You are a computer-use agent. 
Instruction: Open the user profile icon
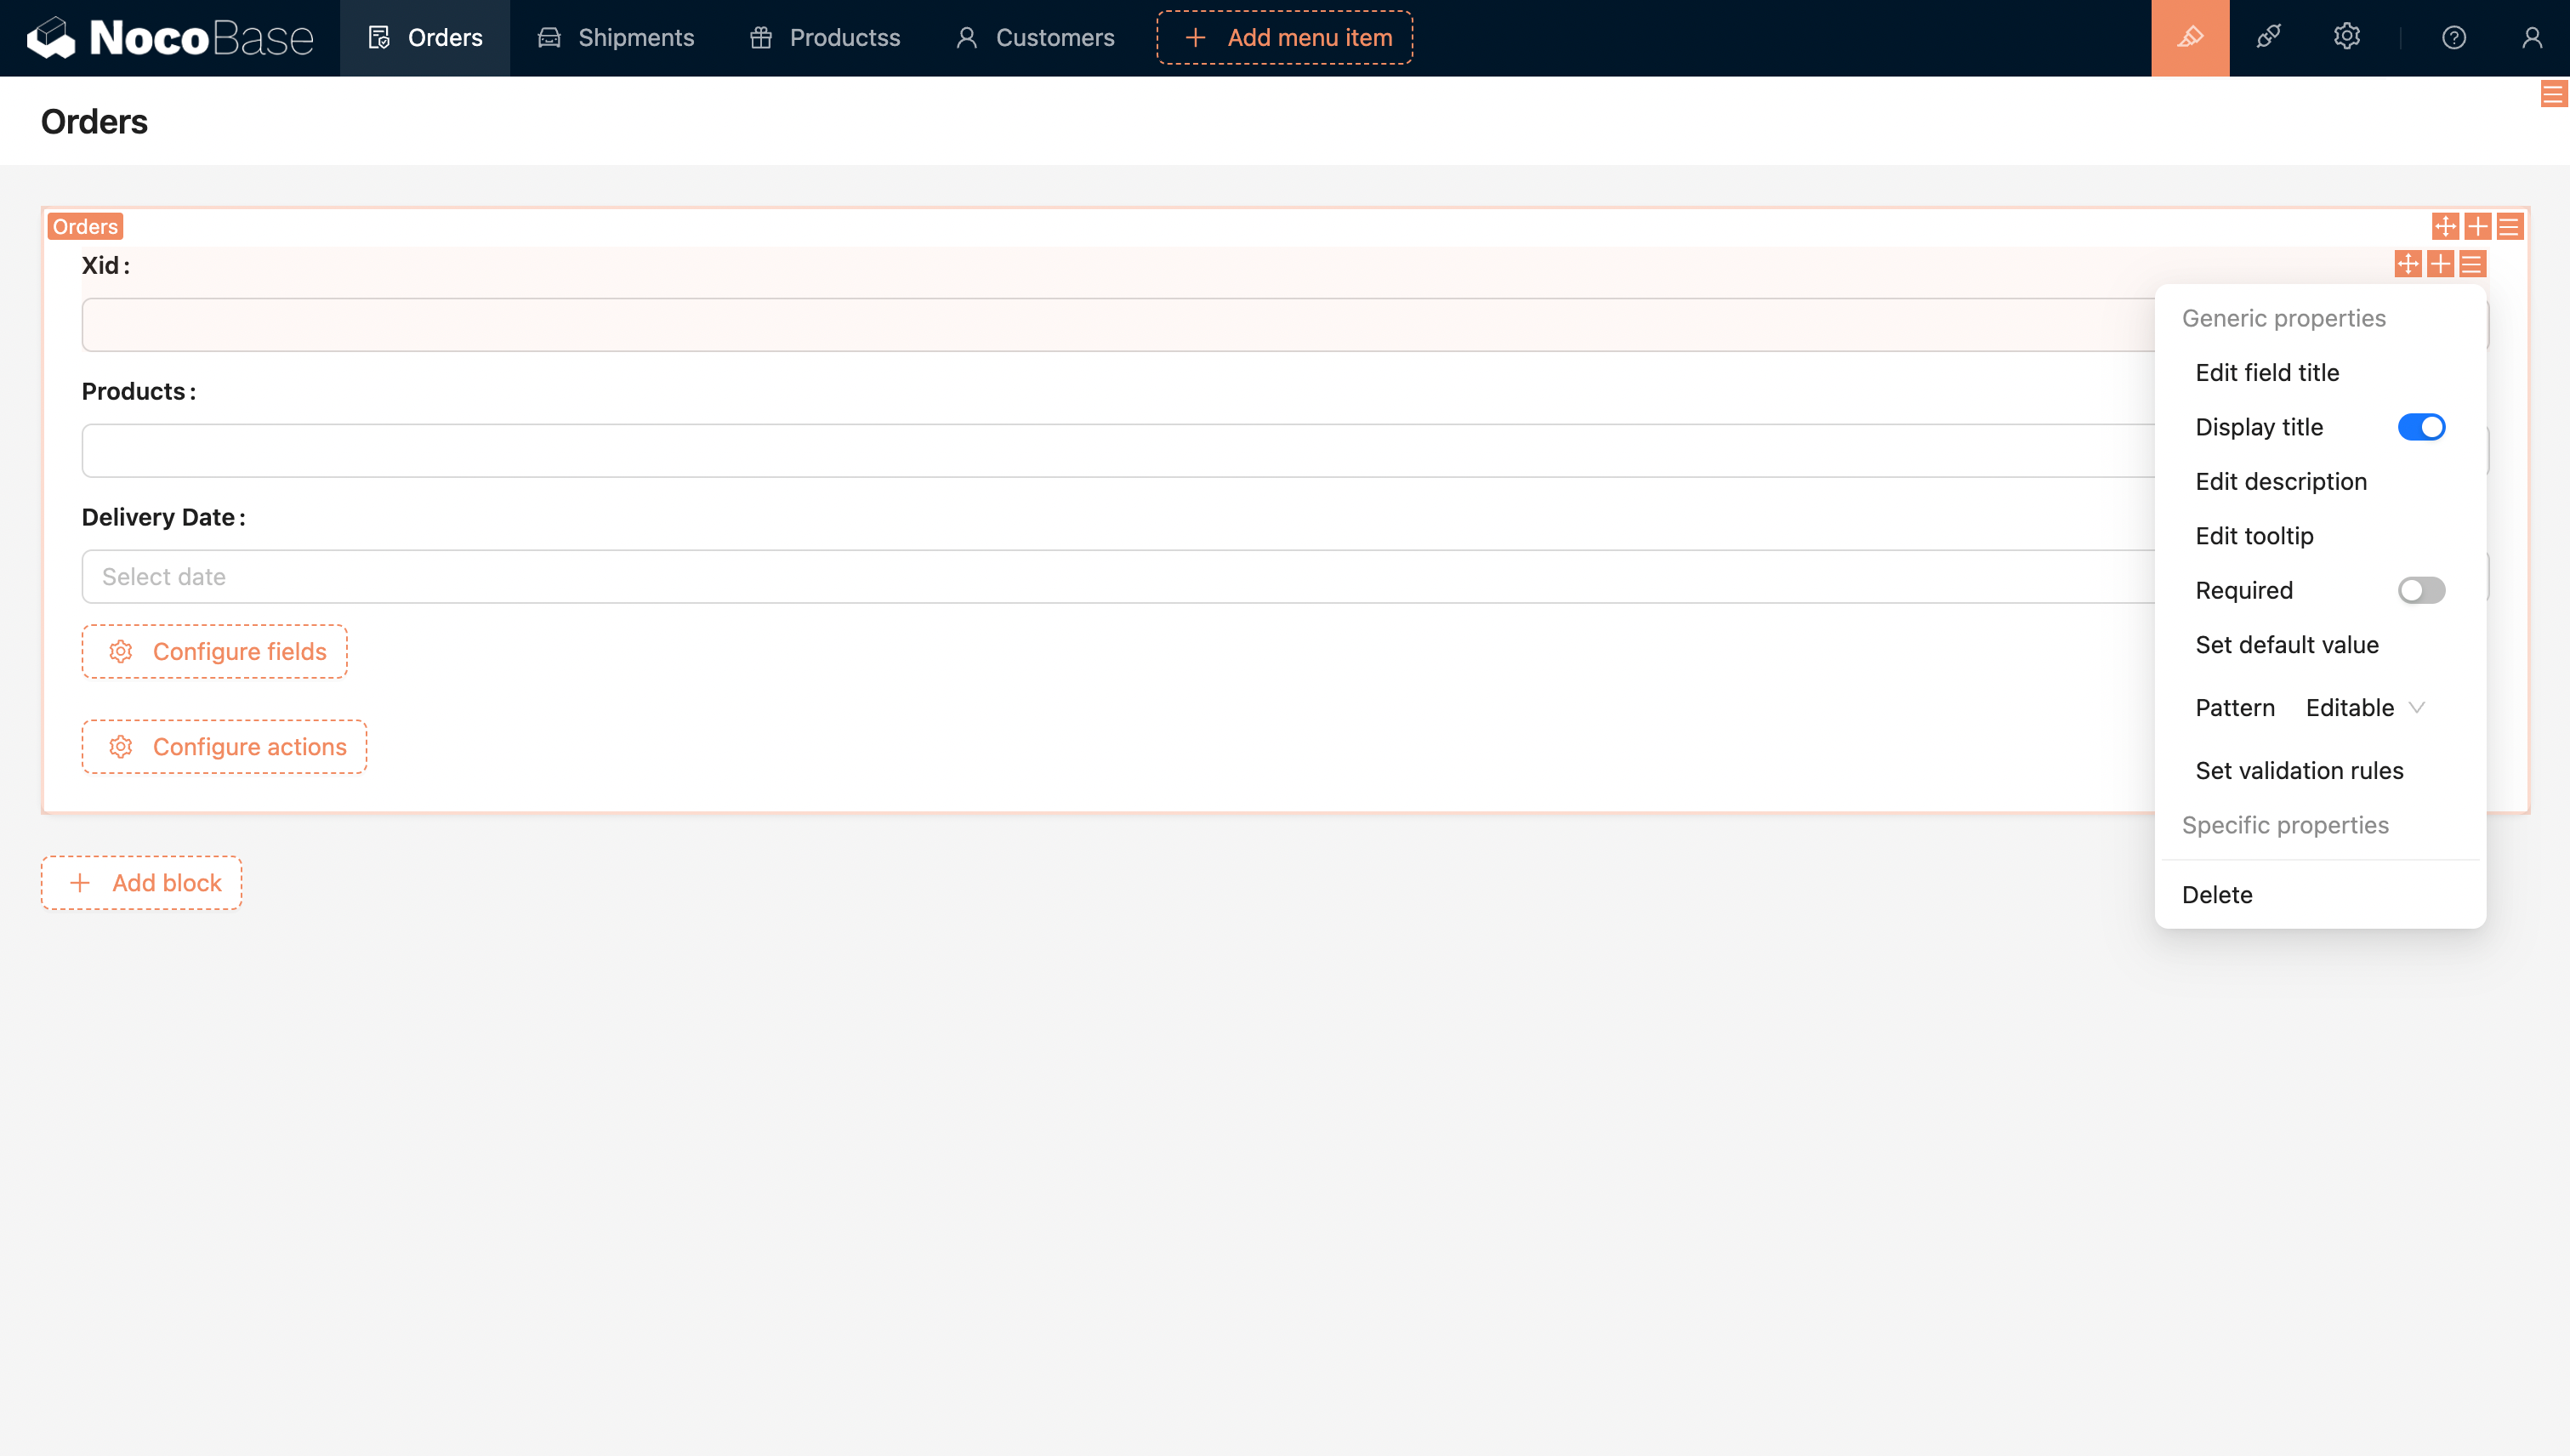pos(2532,38)
